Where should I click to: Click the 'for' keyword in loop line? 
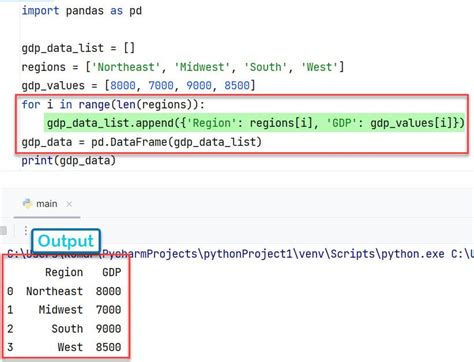[31, 105]
